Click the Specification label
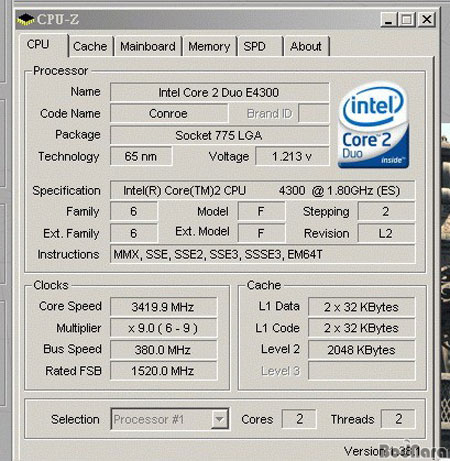Image resolution: width=450 pixels, height=461 pixels. (67, 191)
